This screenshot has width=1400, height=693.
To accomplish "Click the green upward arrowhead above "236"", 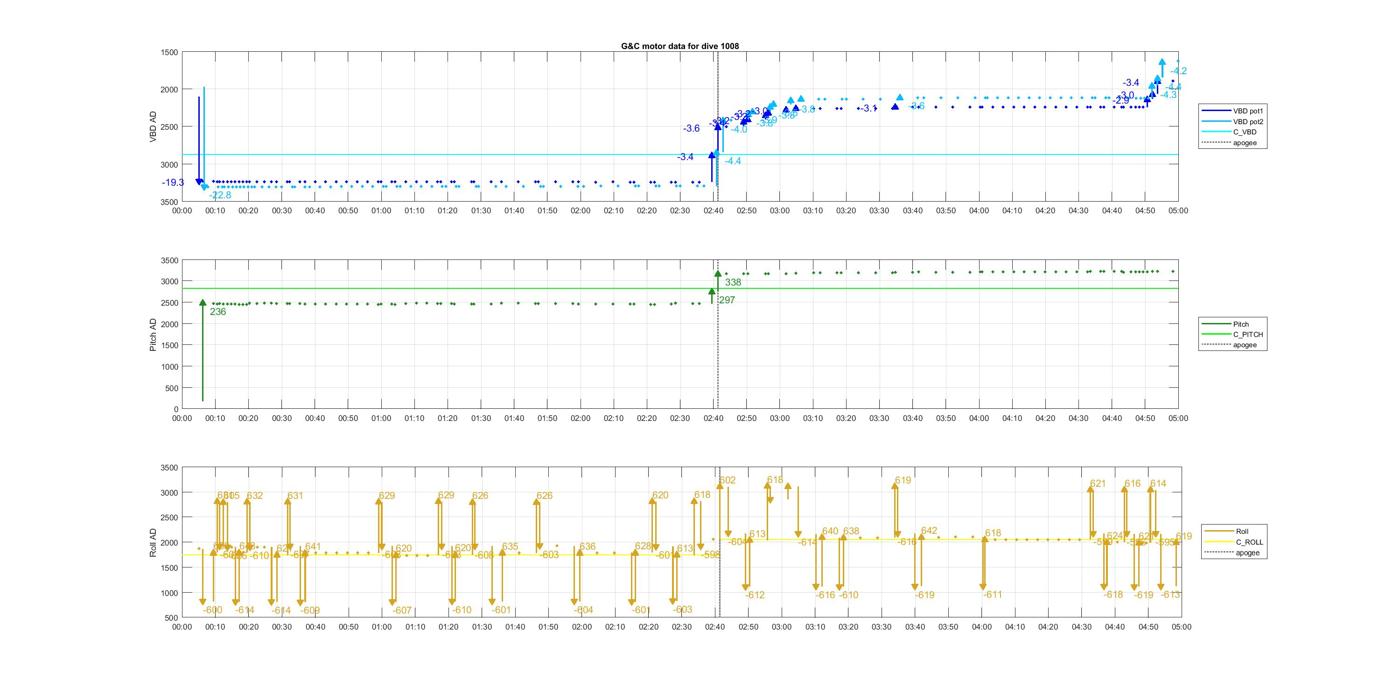I will pyautogui.click(x=202, y=302).
